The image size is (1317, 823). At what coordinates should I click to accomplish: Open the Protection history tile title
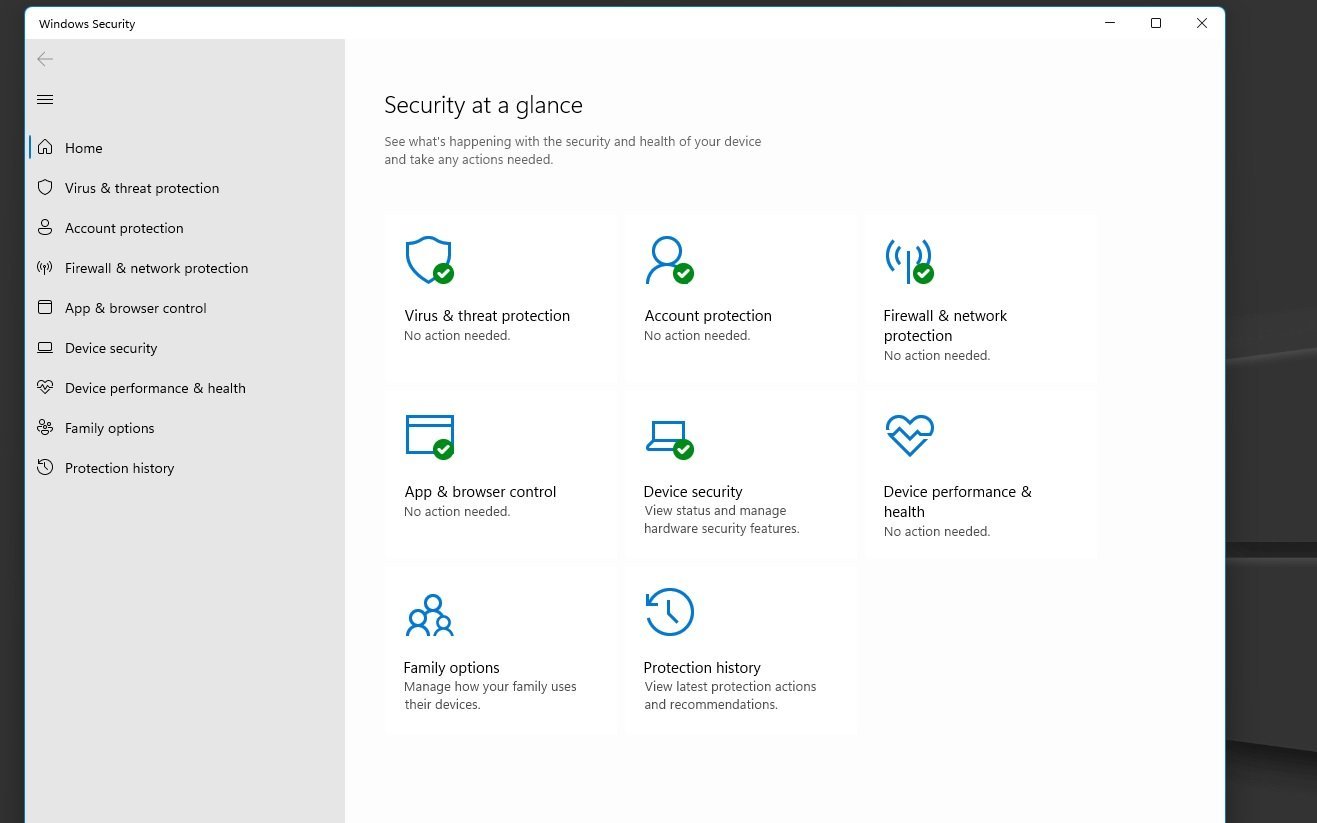tap(702, 668)
